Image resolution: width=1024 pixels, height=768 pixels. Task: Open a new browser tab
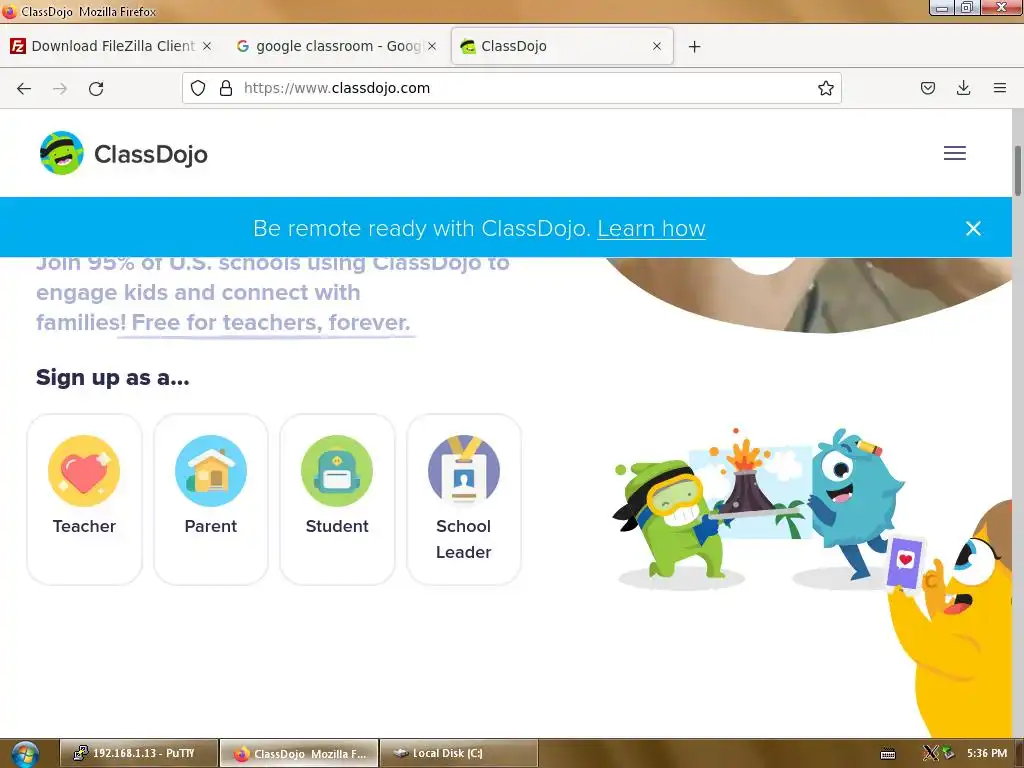coord(695,46)
